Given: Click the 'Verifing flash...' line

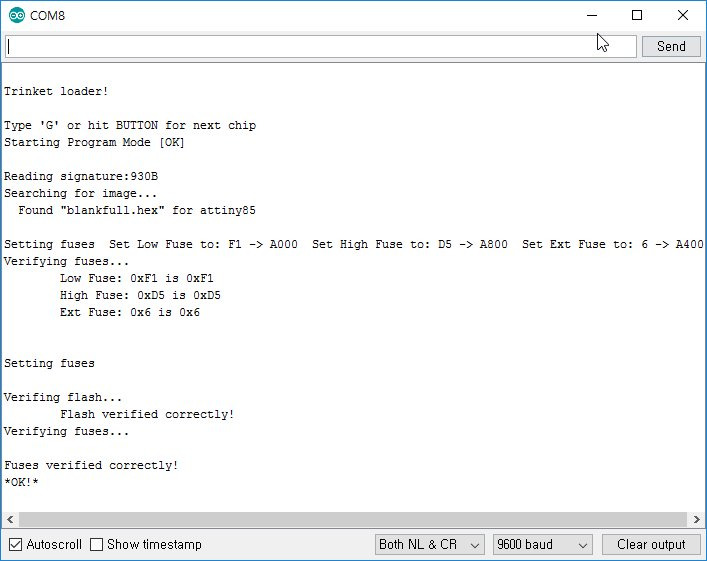Looking at the screenshot, I should pyautogui.click(x=63, y=397).
